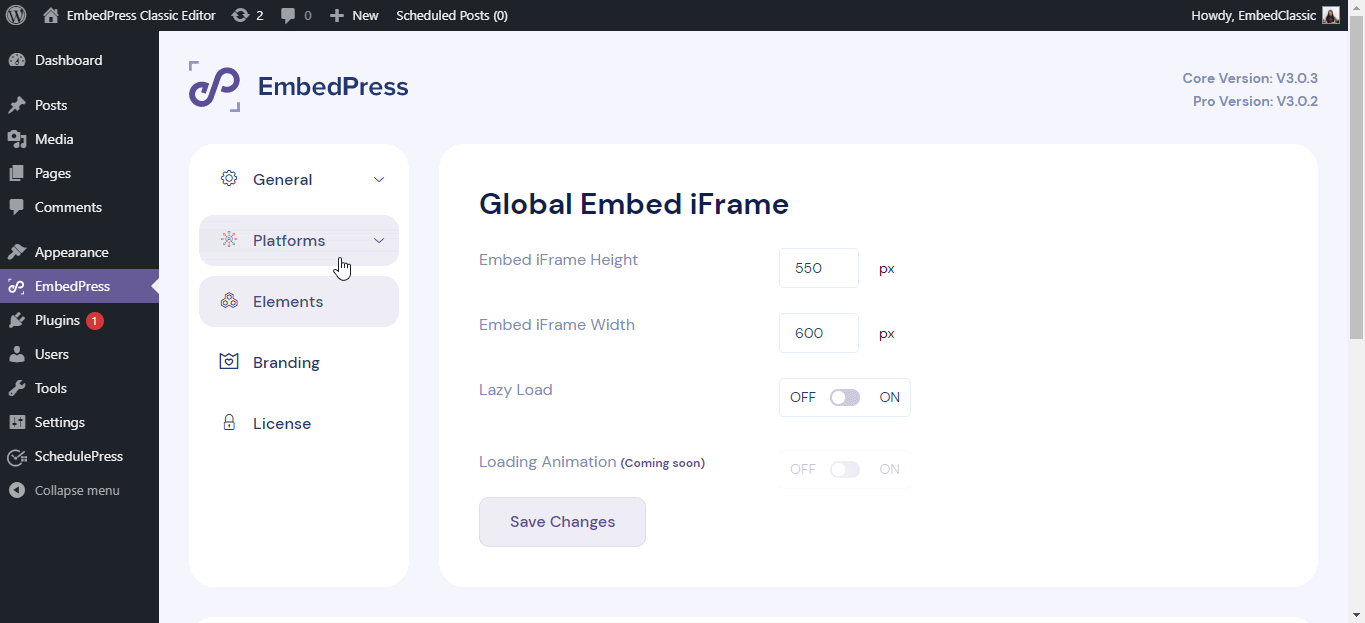Viewport: 1365px width, 623px height.
Task: Click the Appearance brush icon
Action: [x=17, y=252]
